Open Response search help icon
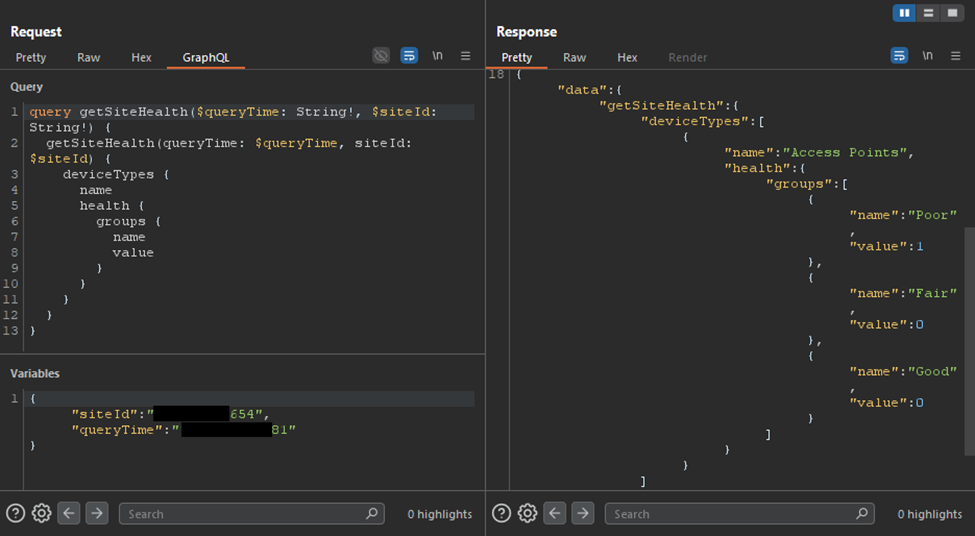Screen dimensions: 975x536 point(501,513)
